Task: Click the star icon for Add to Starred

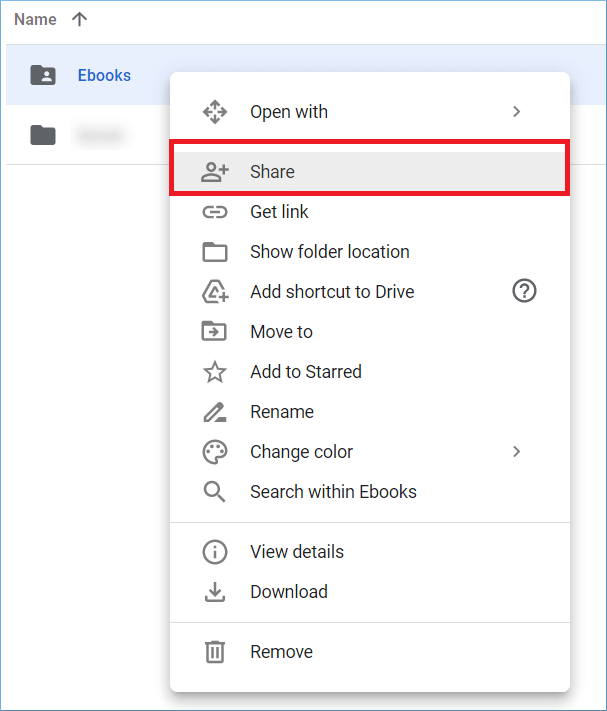Action: point(215,372)
